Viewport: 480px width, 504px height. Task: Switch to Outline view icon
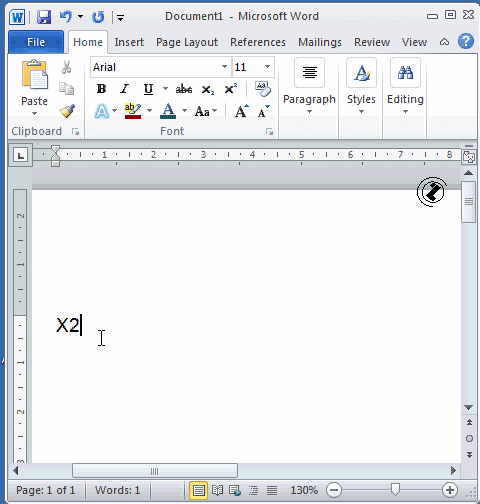254,490
